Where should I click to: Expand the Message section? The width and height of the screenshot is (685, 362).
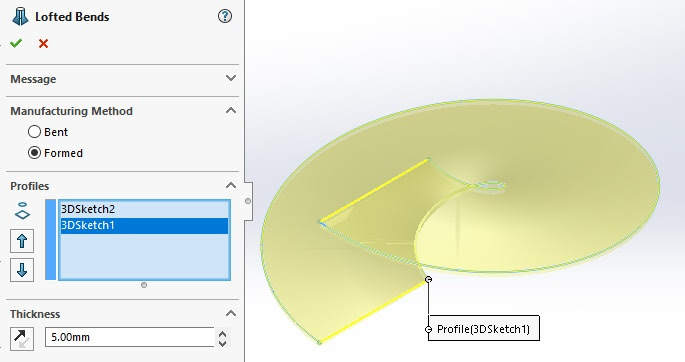pos(231,78)
